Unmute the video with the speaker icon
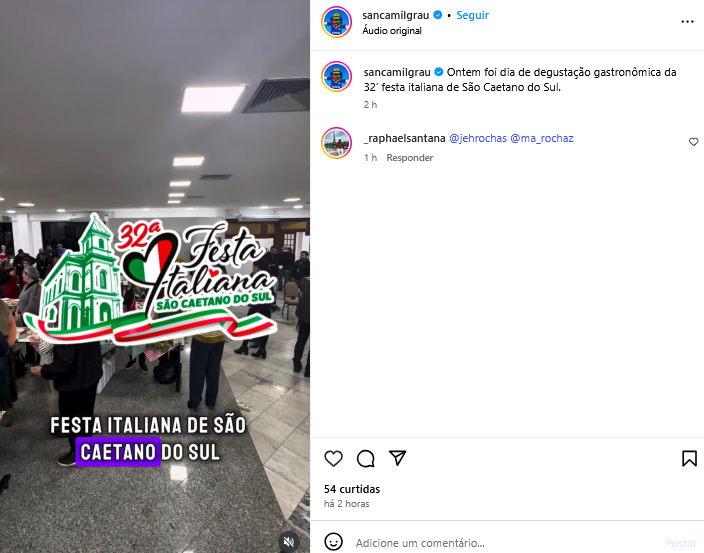 pos(289,542)
